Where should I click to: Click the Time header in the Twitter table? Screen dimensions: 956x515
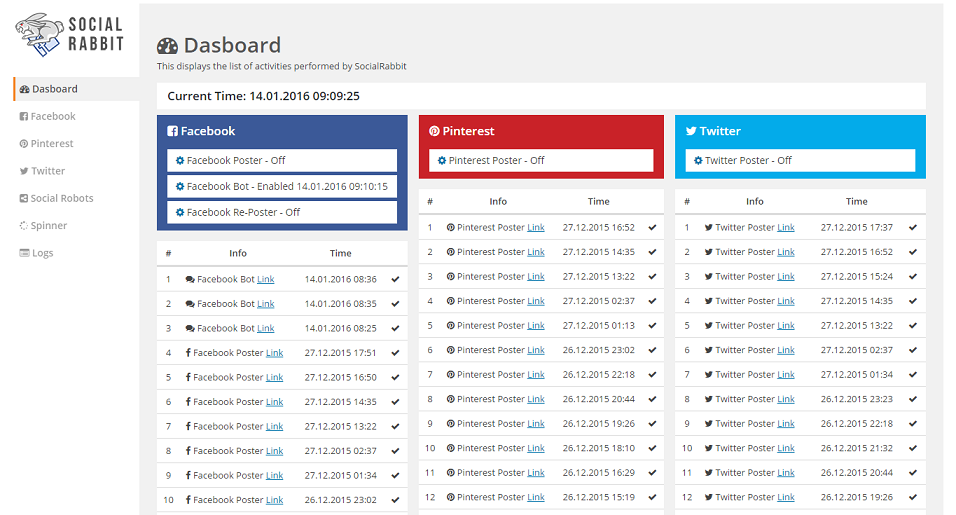pos(857,202)
